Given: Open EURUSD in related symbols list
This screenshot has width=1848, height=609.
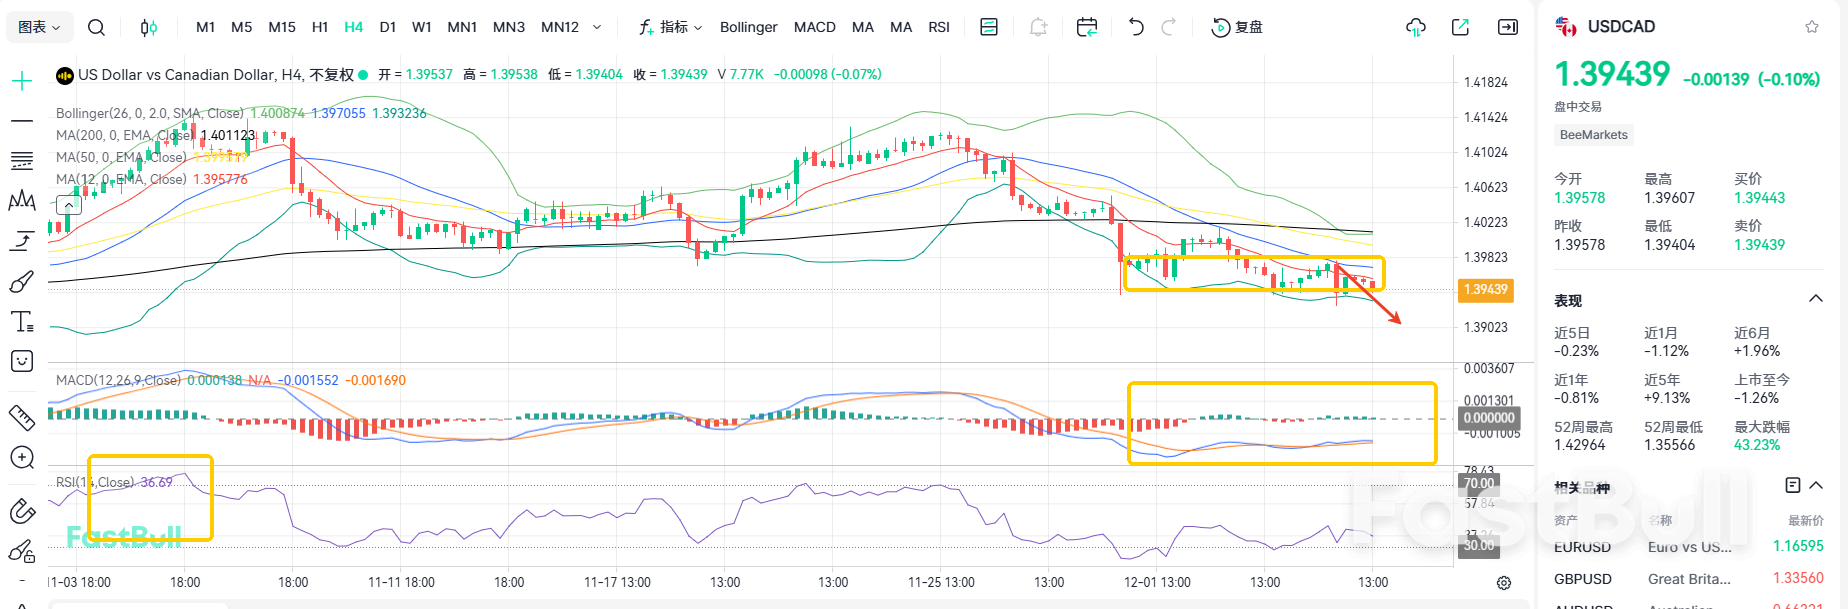Looking at the screenshot, I should click(x=1582, y=547).
